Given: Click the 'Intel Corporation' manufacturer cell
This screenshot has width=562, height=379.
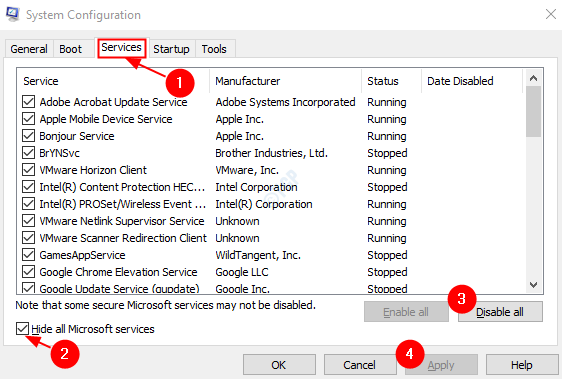Looking at the screenshot, I should click(256, 187).
